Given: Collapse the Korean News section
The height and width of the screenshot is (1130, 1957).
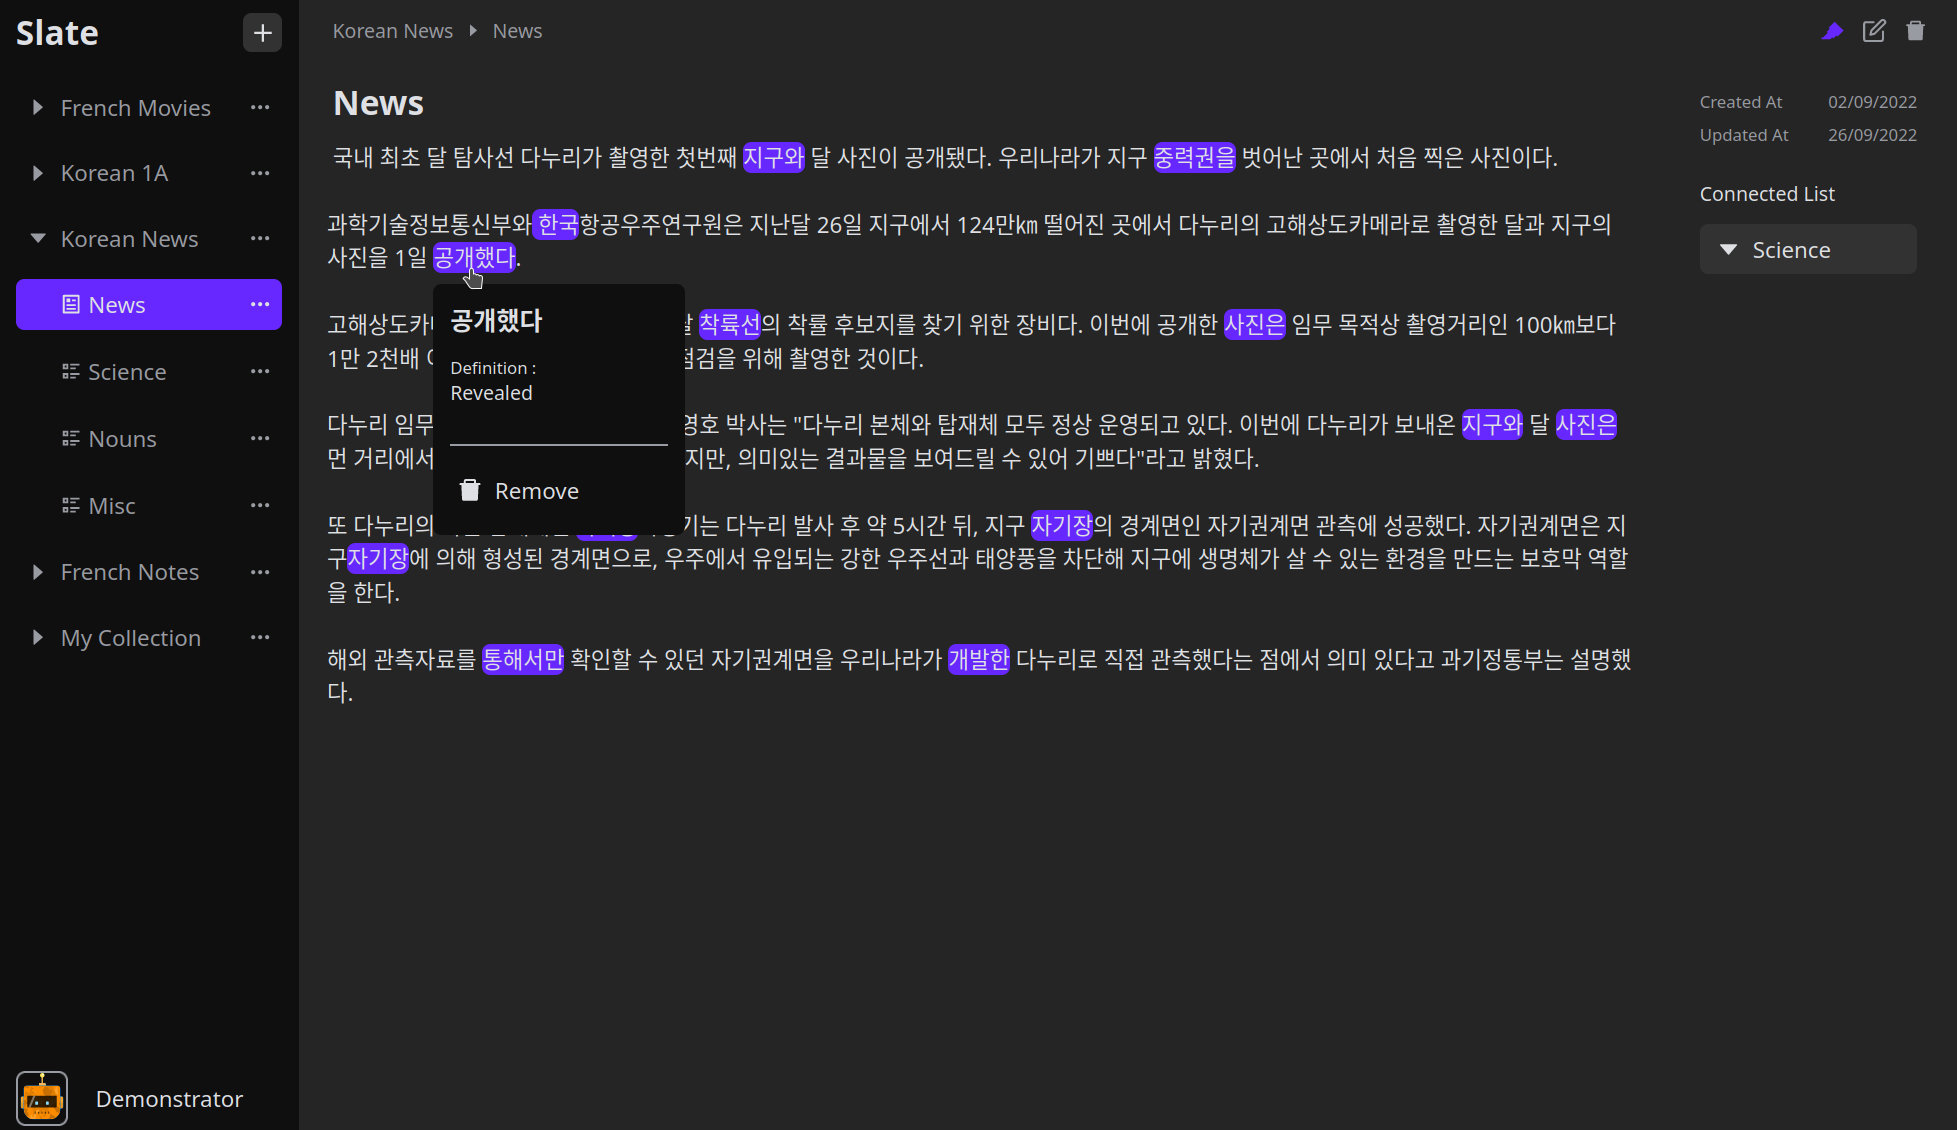Looking at the screenshot, I should click(37, 238).
